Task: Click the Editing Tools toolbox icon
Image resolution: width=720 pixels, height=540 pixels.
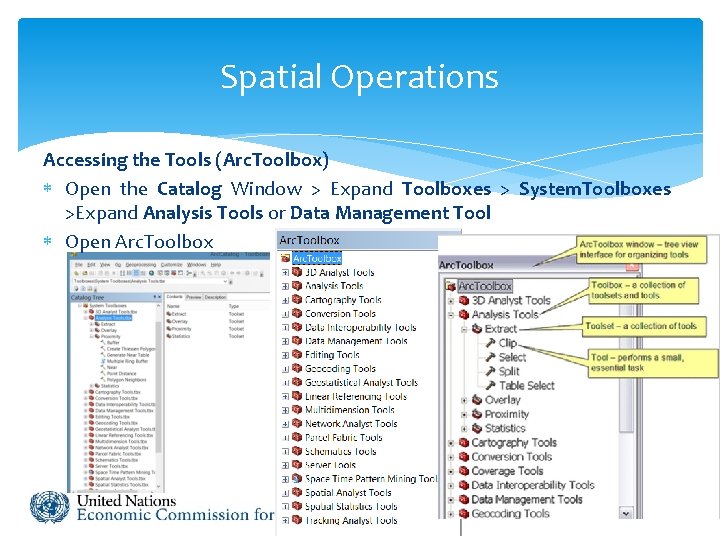Action: click(297, 354)
